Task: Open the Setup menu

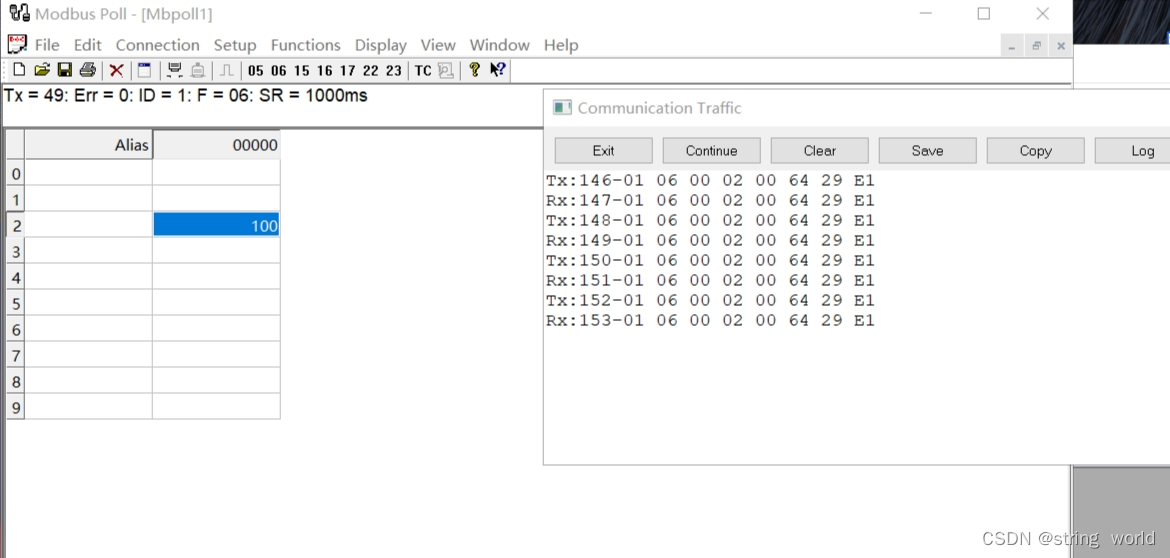Action: tap(235, 46)
